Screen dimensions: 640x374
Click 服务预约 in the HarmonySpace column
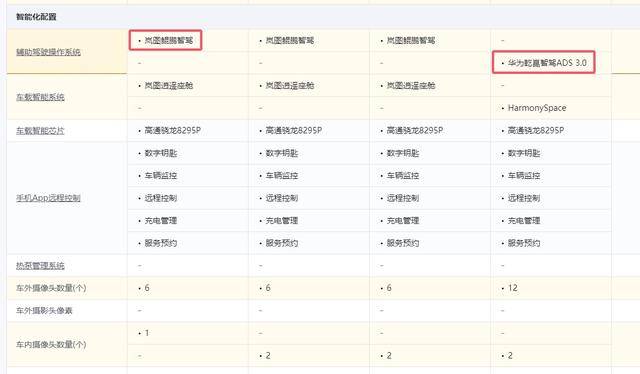[524, 243]
